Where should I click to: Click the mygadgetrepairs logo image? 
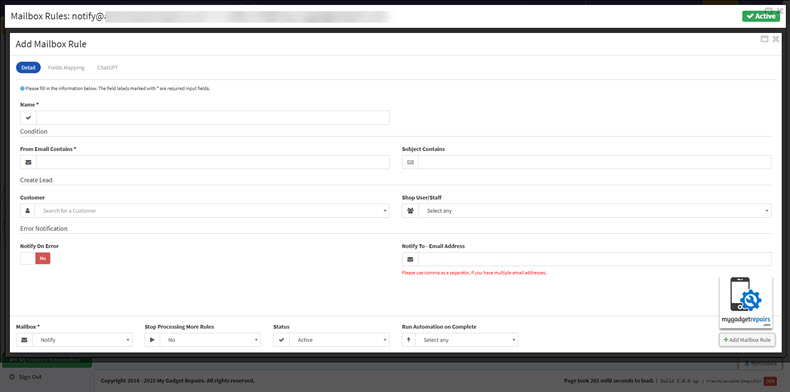click(x=746, y=303)
